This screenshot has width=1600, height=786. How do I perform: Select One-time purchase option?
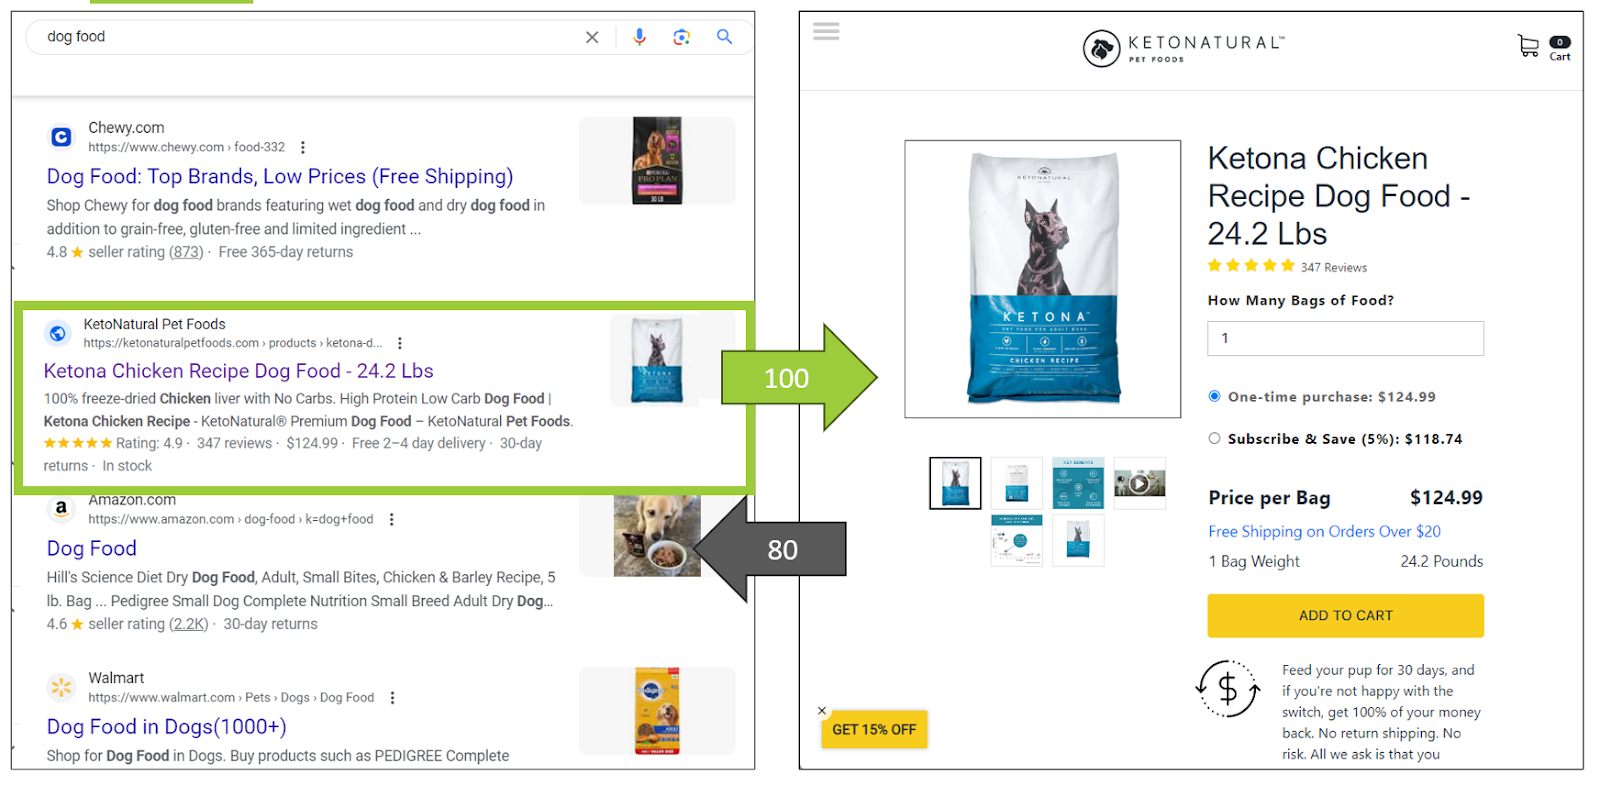point(1214,396)
